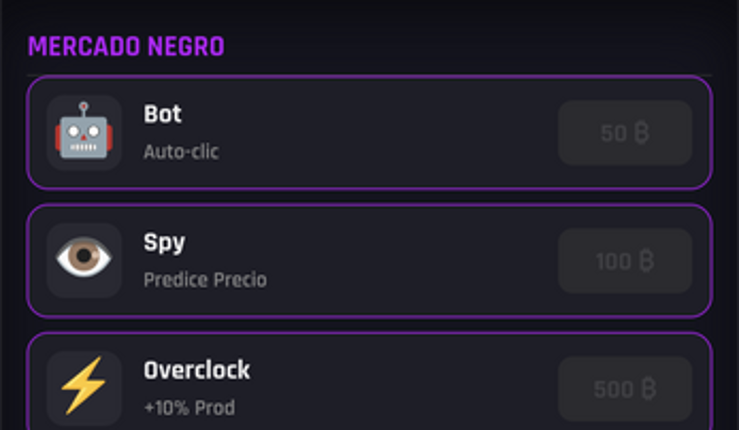Click the Overclock lightning bolt icon
Image resolution: width=739 pixels, height=430 pixels.
pyautogui.click(x=84, y=387)
